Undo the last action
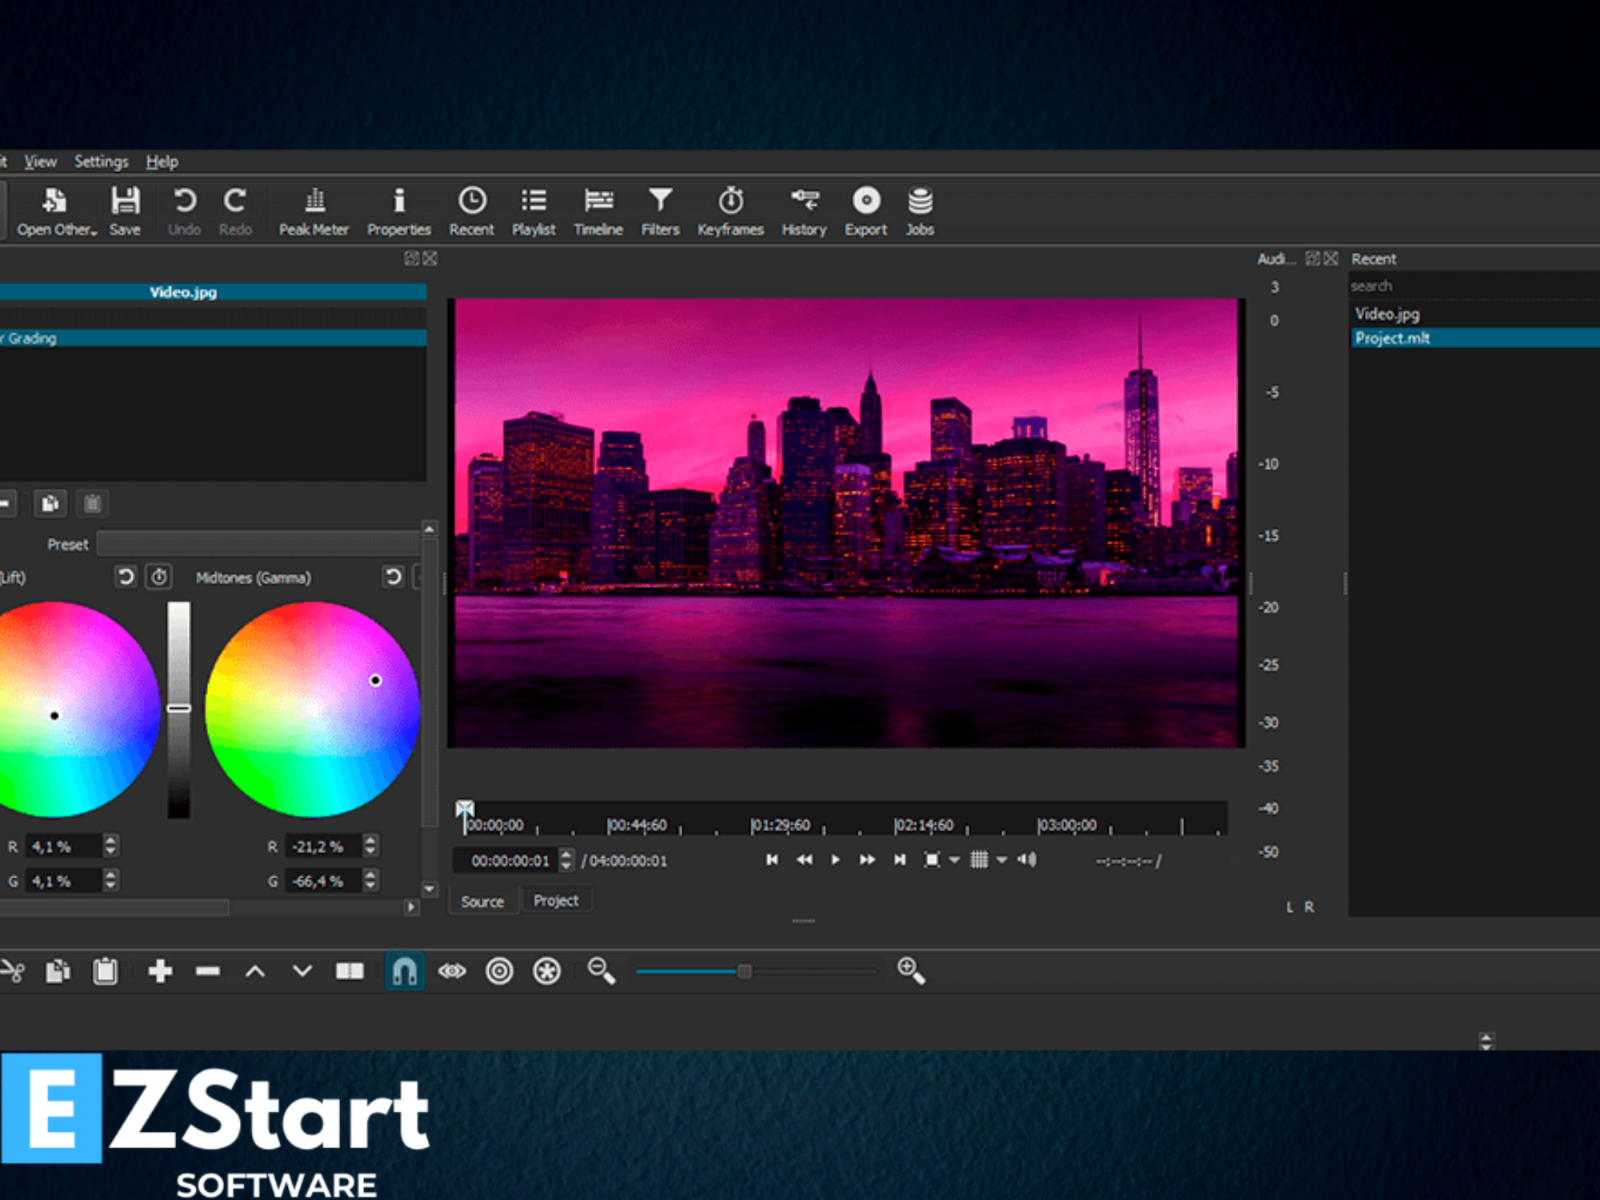The height and width of the screenshot is (1200, 1600). (x=184, y=212)
